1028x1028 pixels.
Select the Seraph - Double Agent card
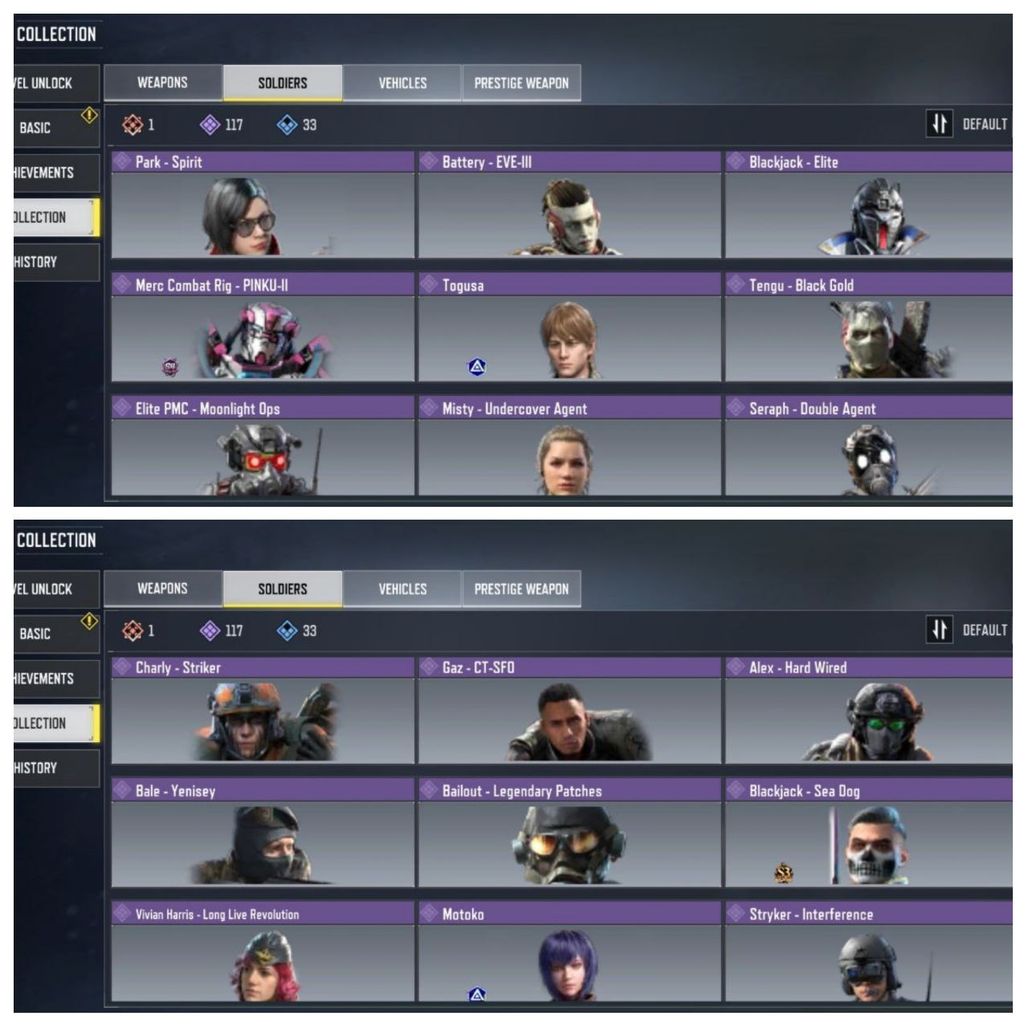pyautogui.click(x=869, y=447)
